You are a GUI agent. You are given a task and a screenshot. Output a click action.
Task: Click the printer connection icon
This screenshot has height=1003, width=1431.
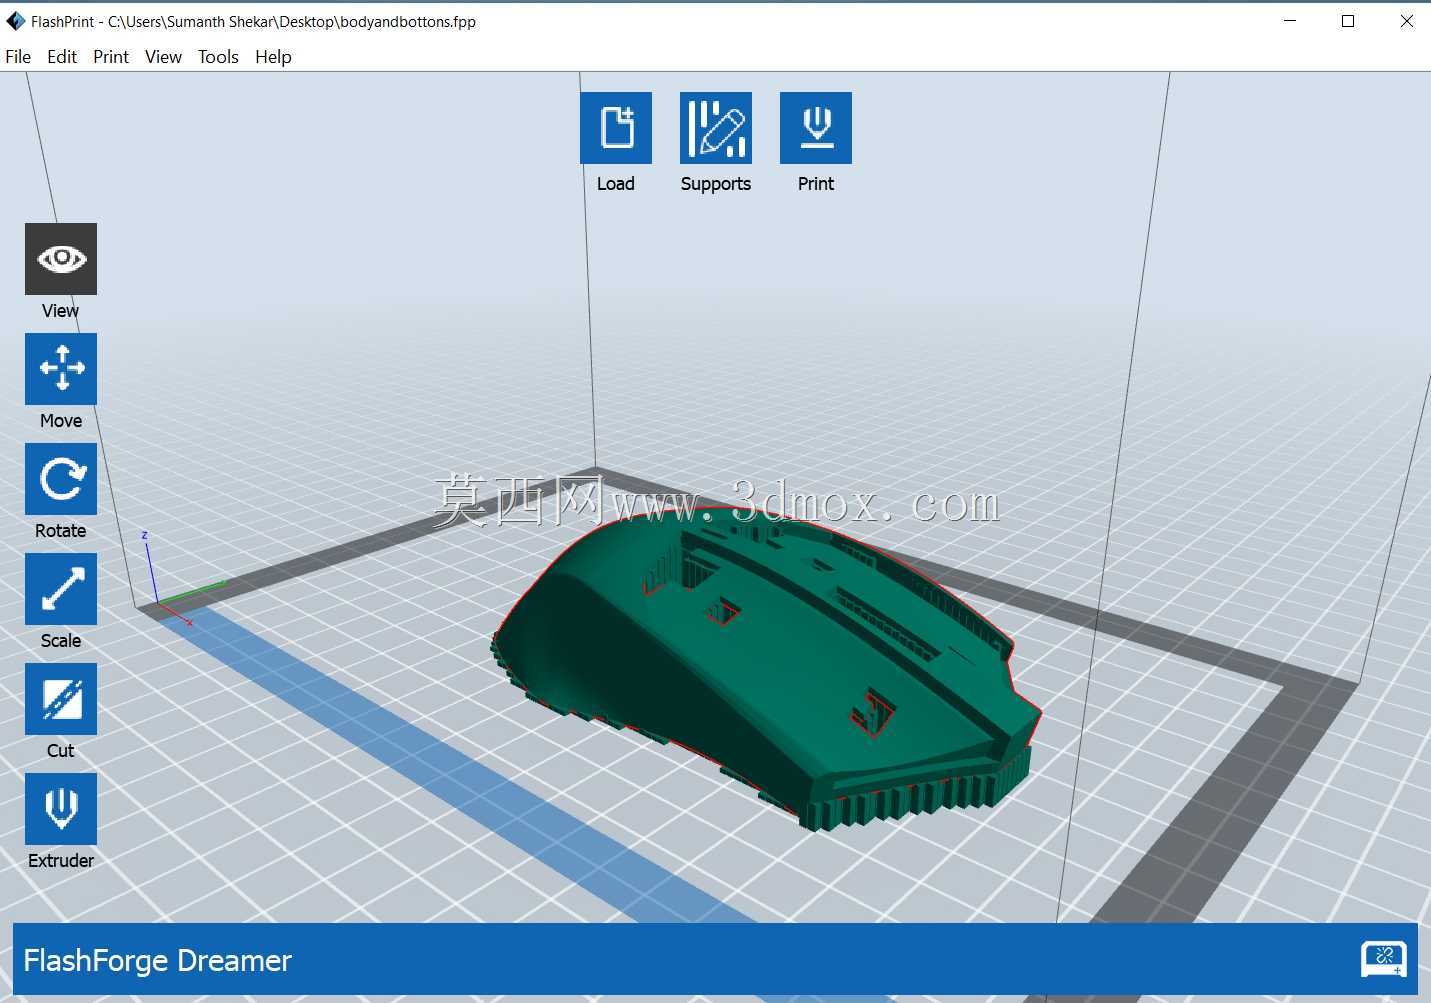click(x=1384, y=959)
